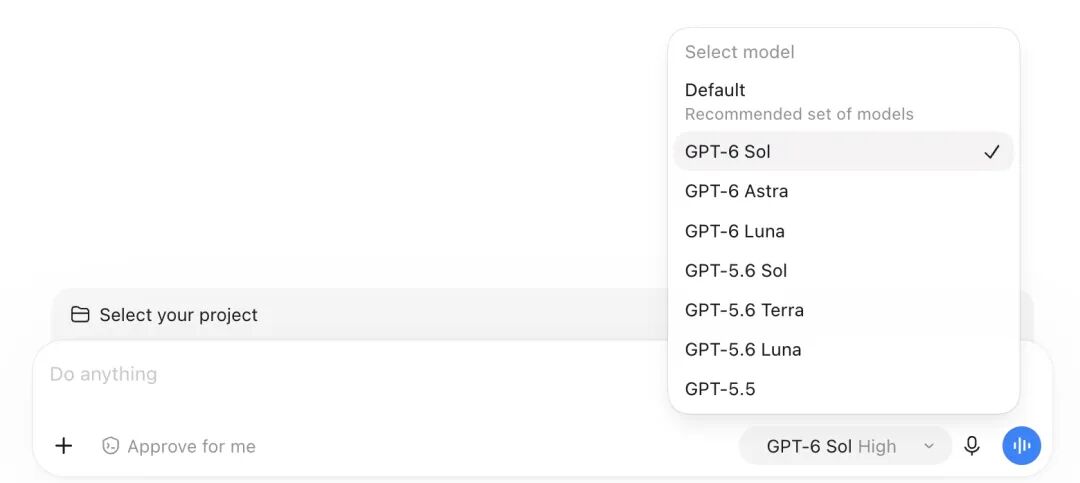Select the Default recommended set of models
This screenshot has height=483, width=1080.
(843, 101)
